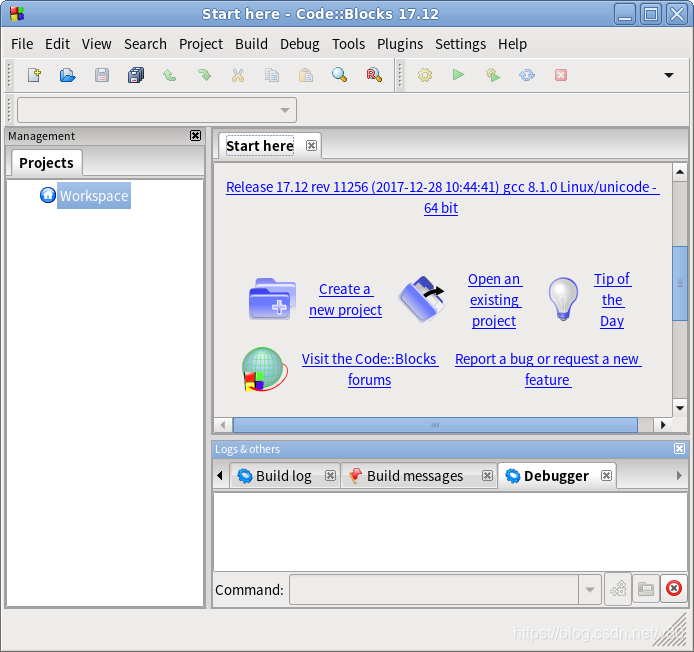Click the Save floppy disk icon

[102, 75]
